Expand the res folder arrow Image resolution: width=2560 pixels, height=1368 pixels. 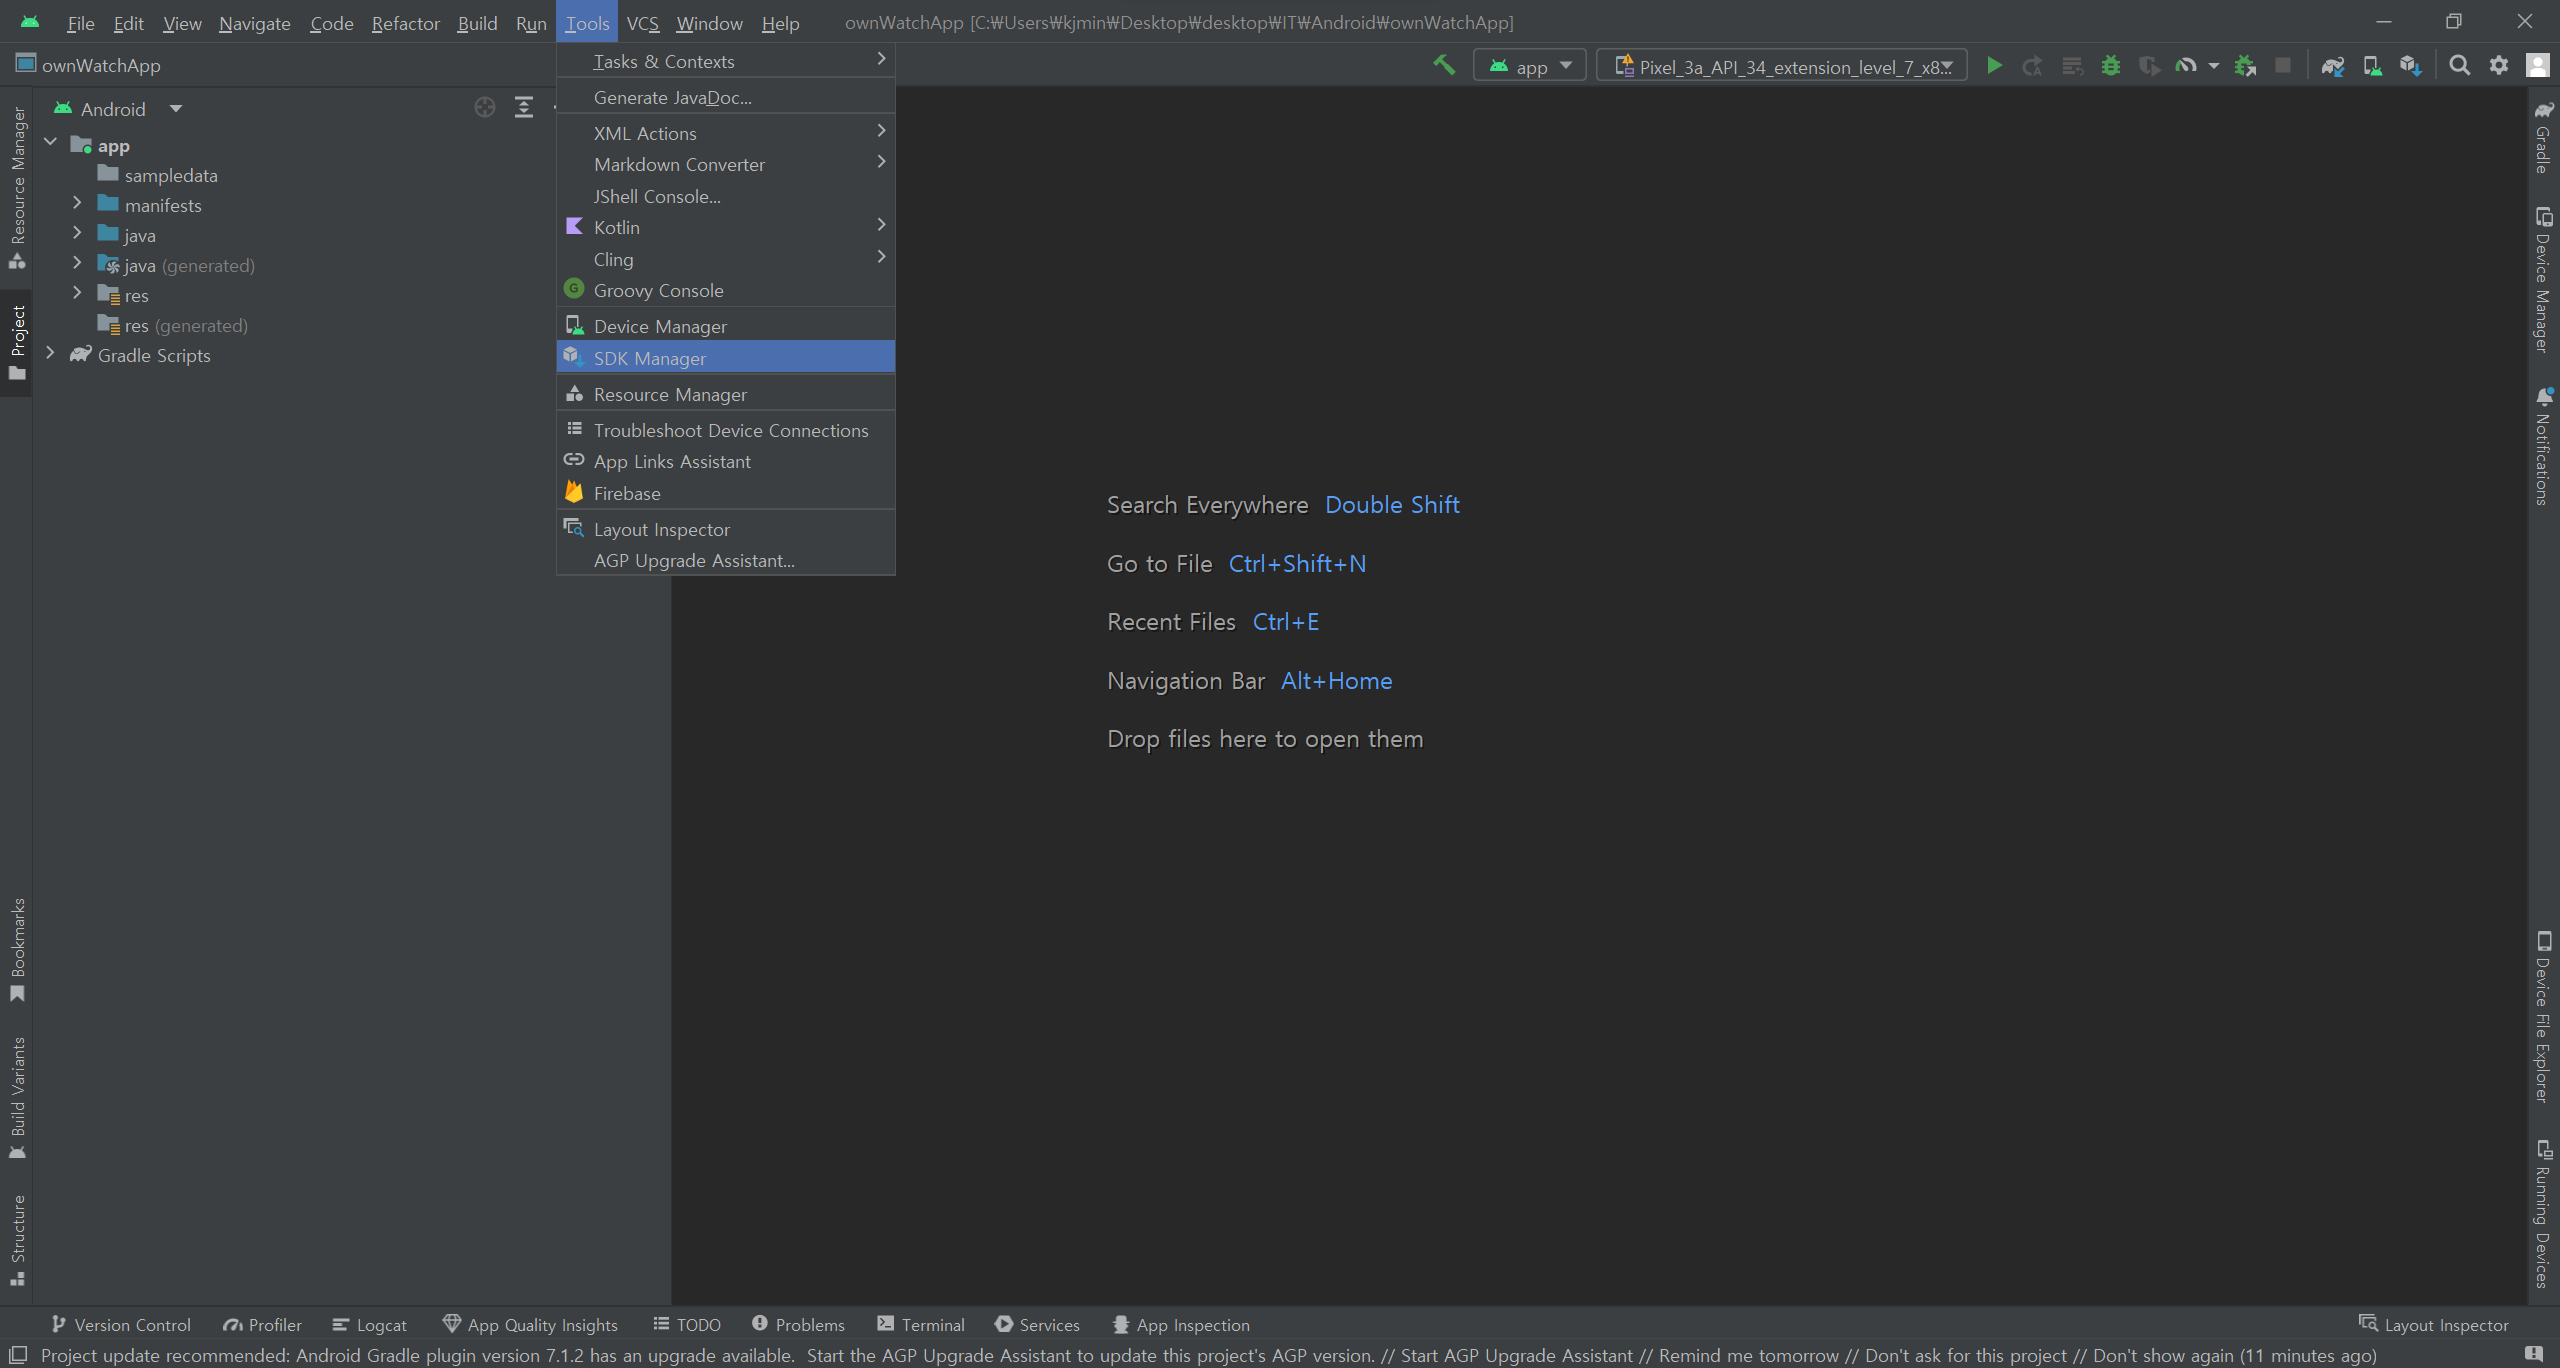[x=77, y=293]
